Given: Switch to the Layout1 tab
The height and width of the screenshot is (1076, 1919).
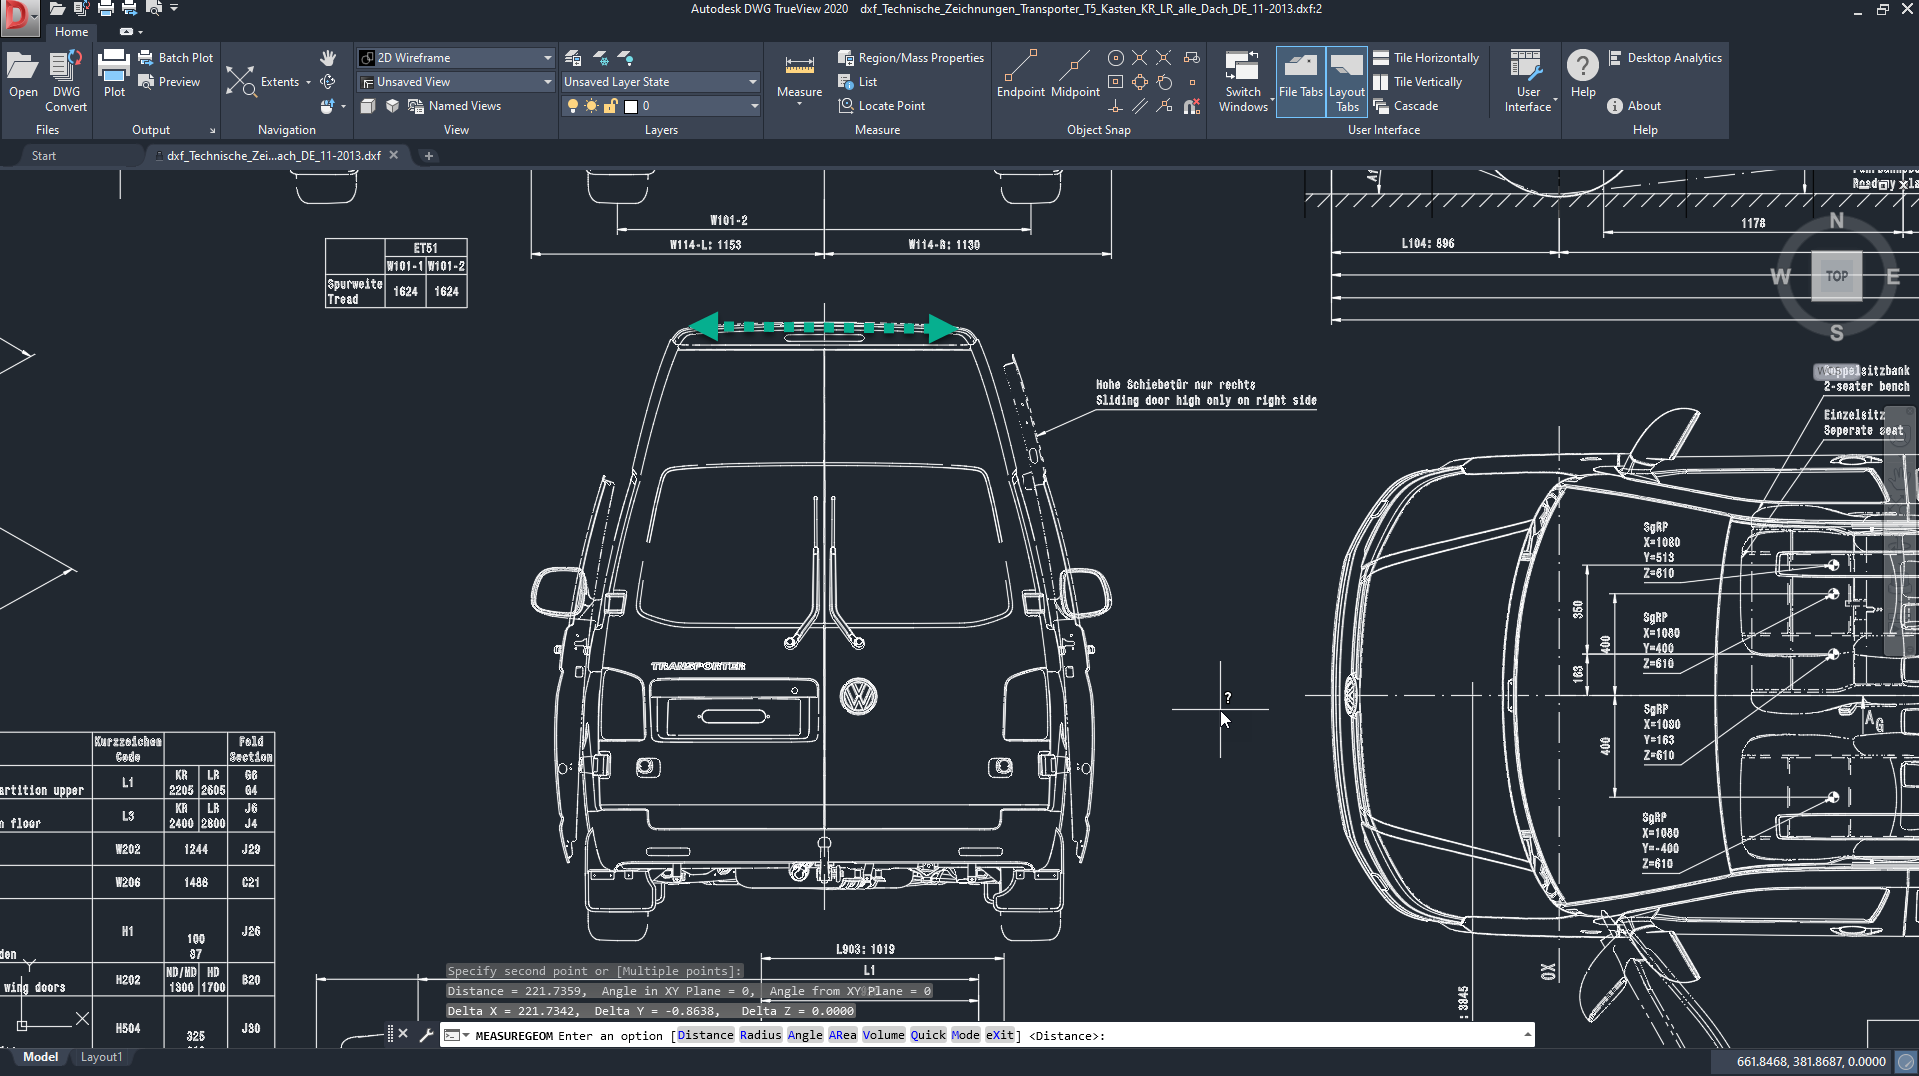Looking at the screenshot, I should [101, 1057].
